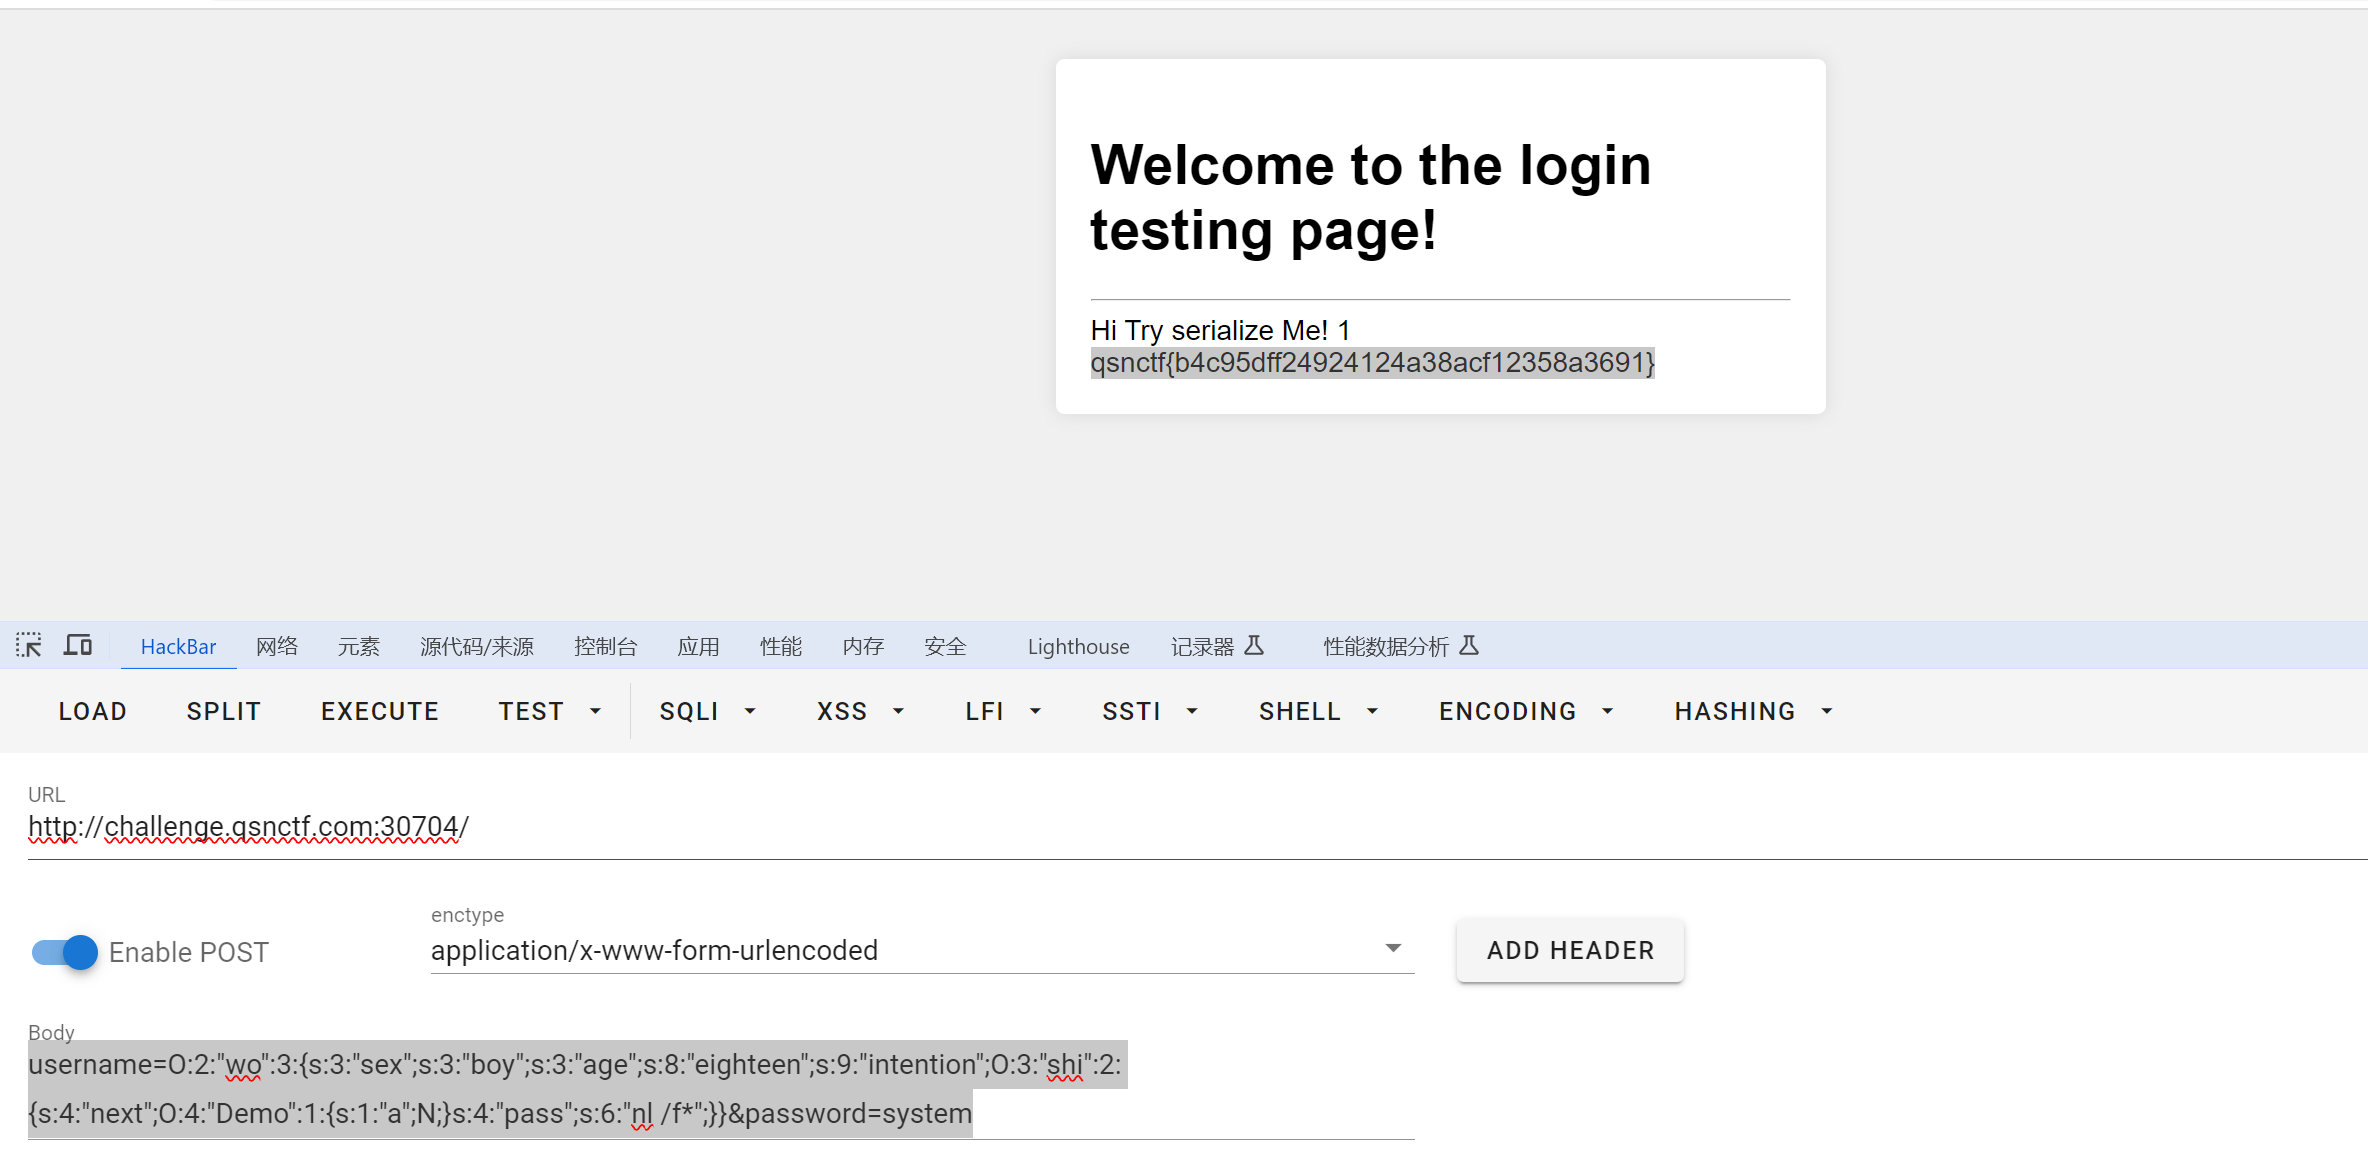Click the 'Hi Try serialize Me! 1' text
Viewport: 2368px width, 1164px height.
tap(1220, 330)
